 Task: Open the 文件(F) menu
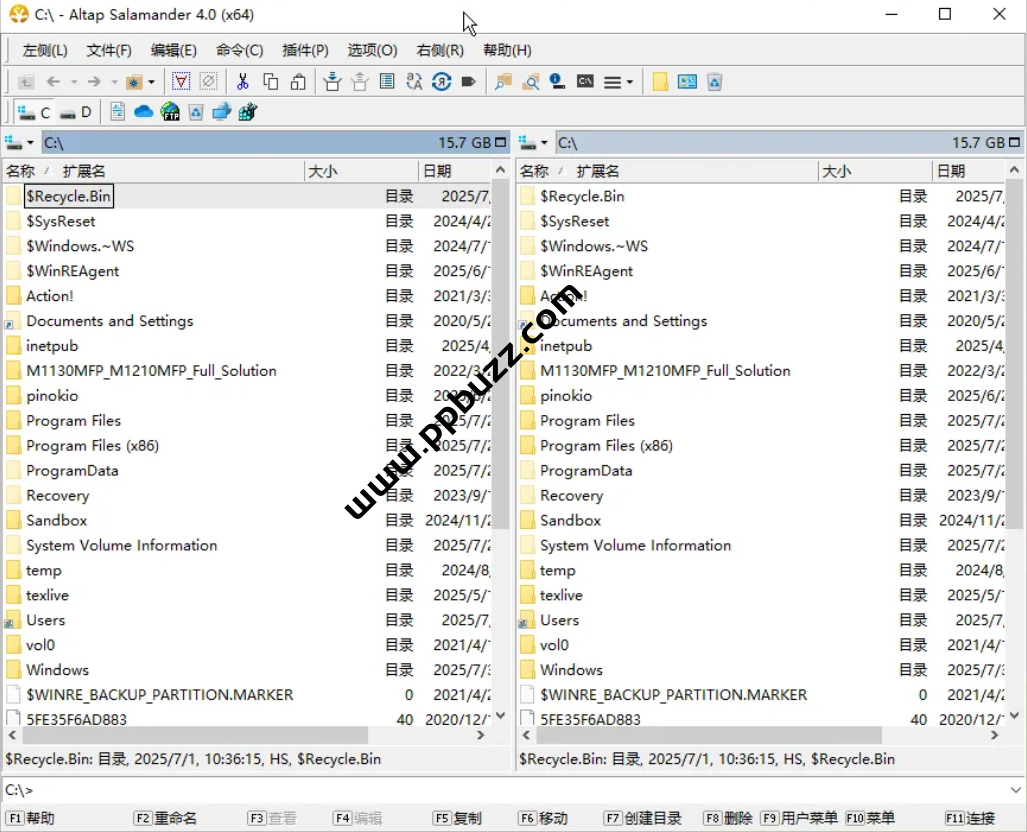point(109,50)
